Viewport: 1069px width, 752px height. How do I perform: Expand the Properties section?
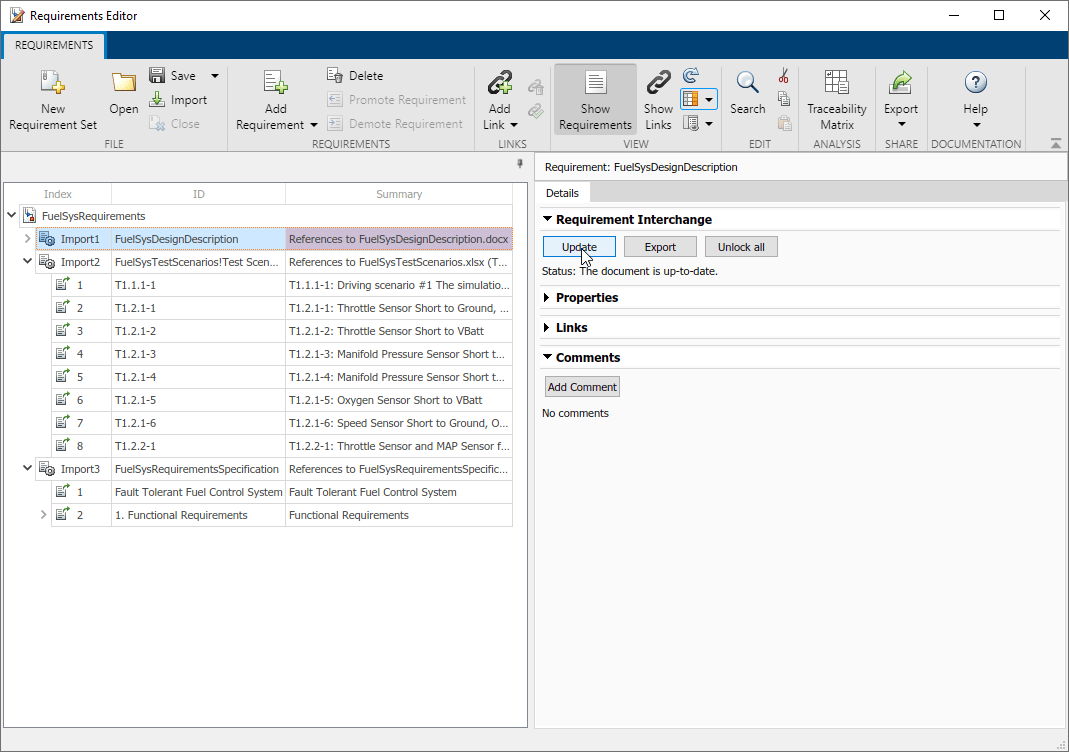548,298
